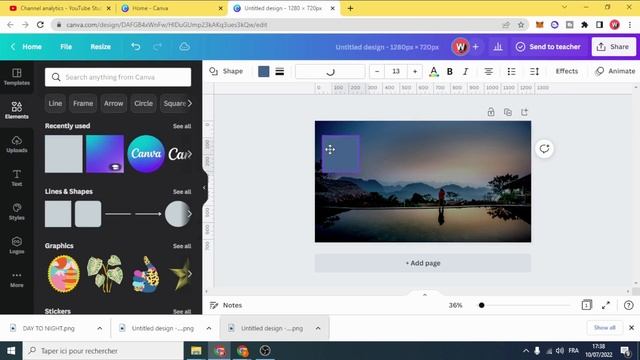The image size is (640, 360).
Task: Insert the gradient square recently used element
Action: [x=105, y=154]
